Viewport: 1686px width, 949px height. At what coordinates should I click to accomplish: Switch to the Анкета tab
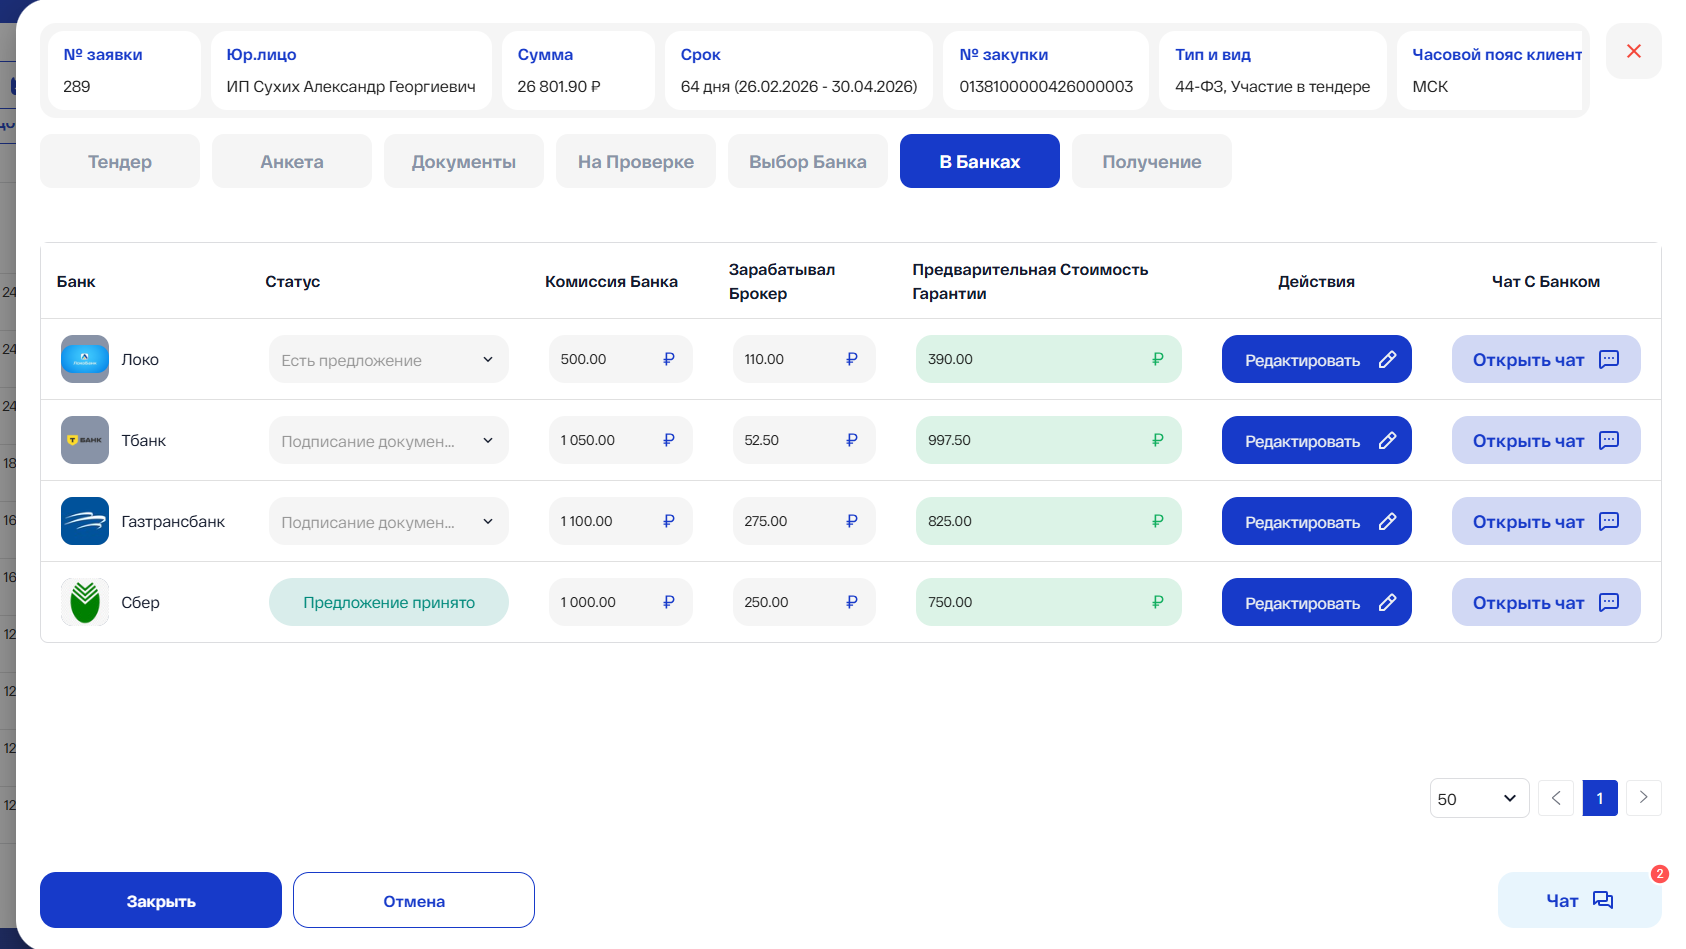click(x=292, y=161)
